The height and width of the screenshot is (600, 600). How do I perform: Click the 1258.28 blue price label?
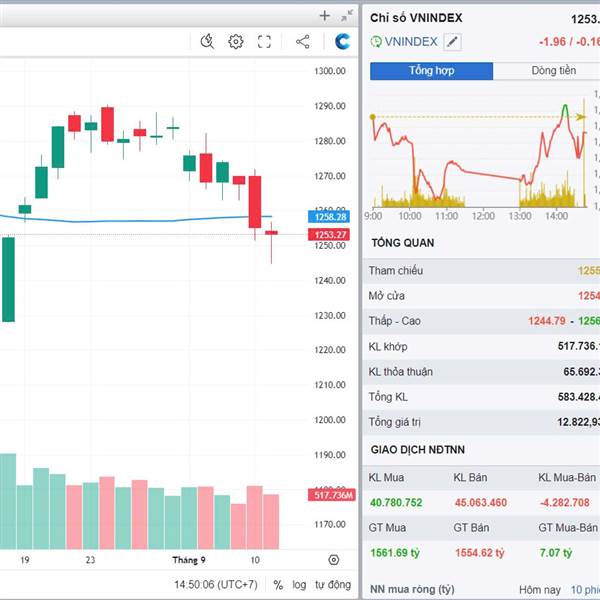tap(329, 217)
